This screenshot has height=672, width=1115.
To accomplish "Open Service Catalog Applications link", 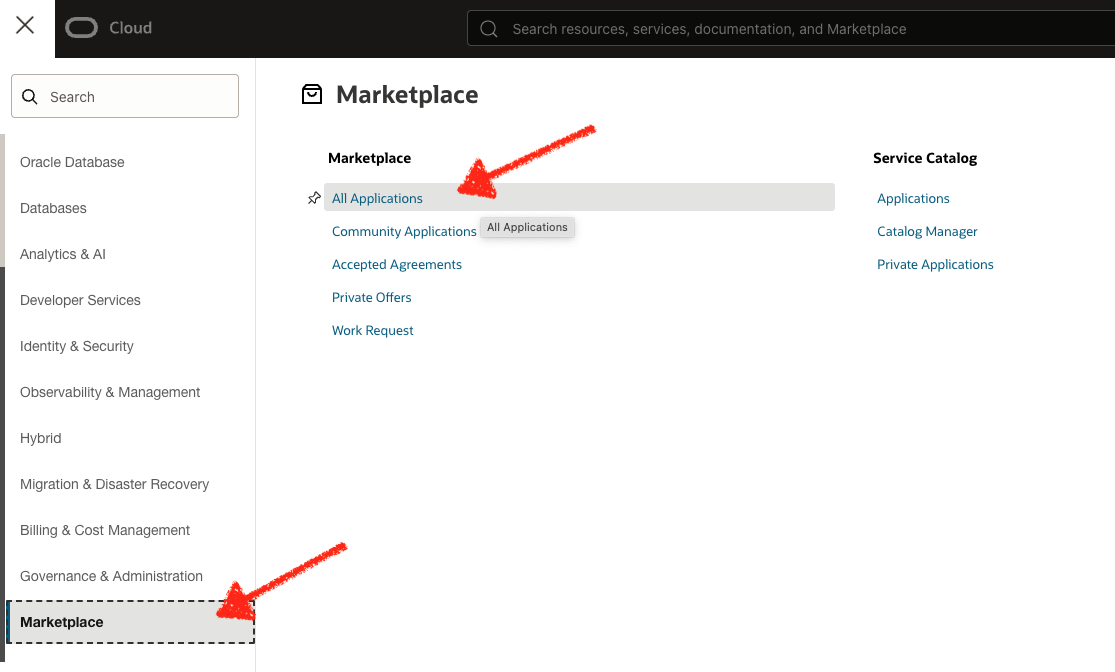I will tap(913, 198).
